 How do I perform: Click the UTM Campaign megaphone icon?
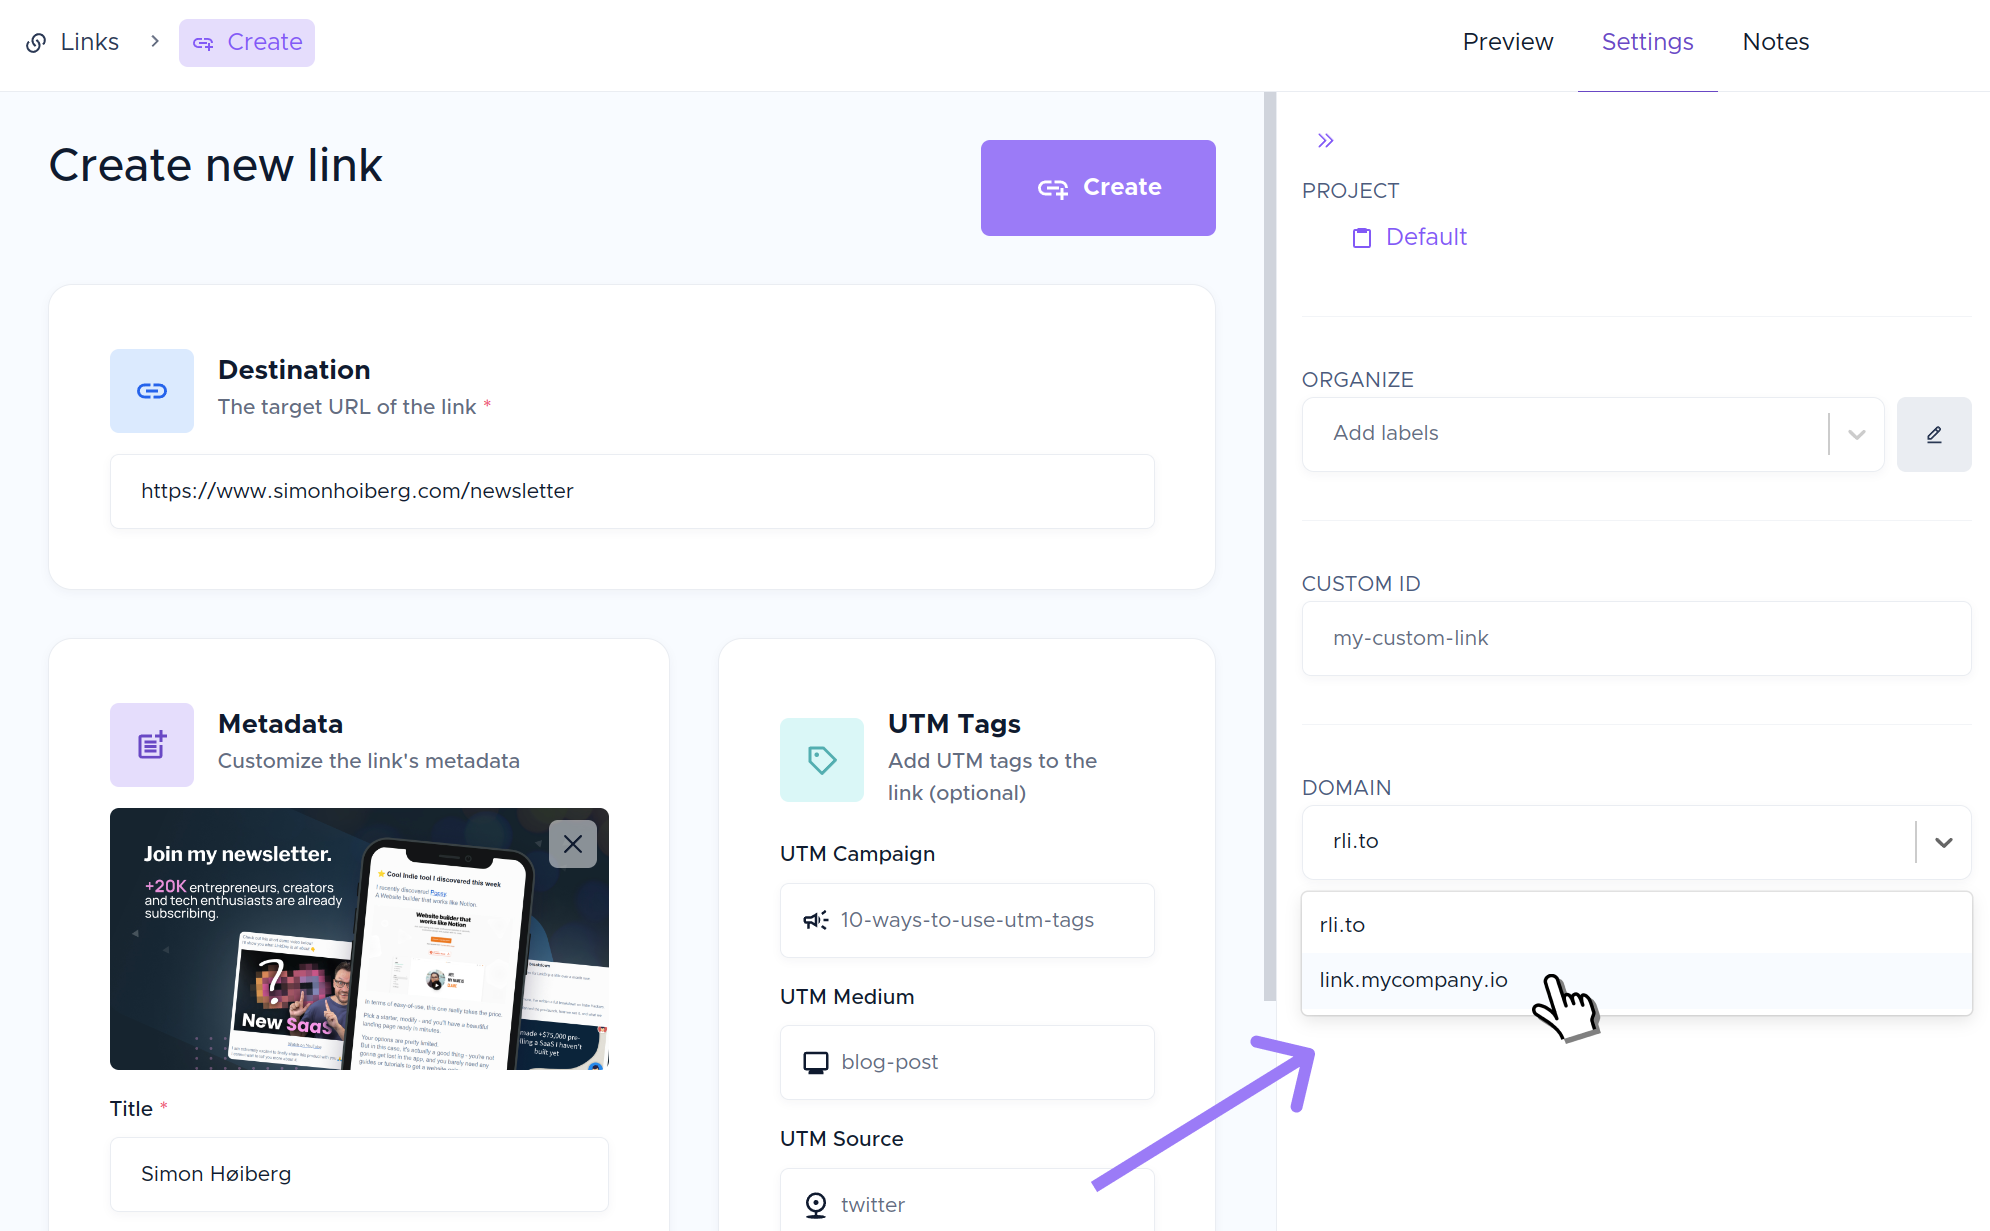pyautogui.click(x=816, y=920)
